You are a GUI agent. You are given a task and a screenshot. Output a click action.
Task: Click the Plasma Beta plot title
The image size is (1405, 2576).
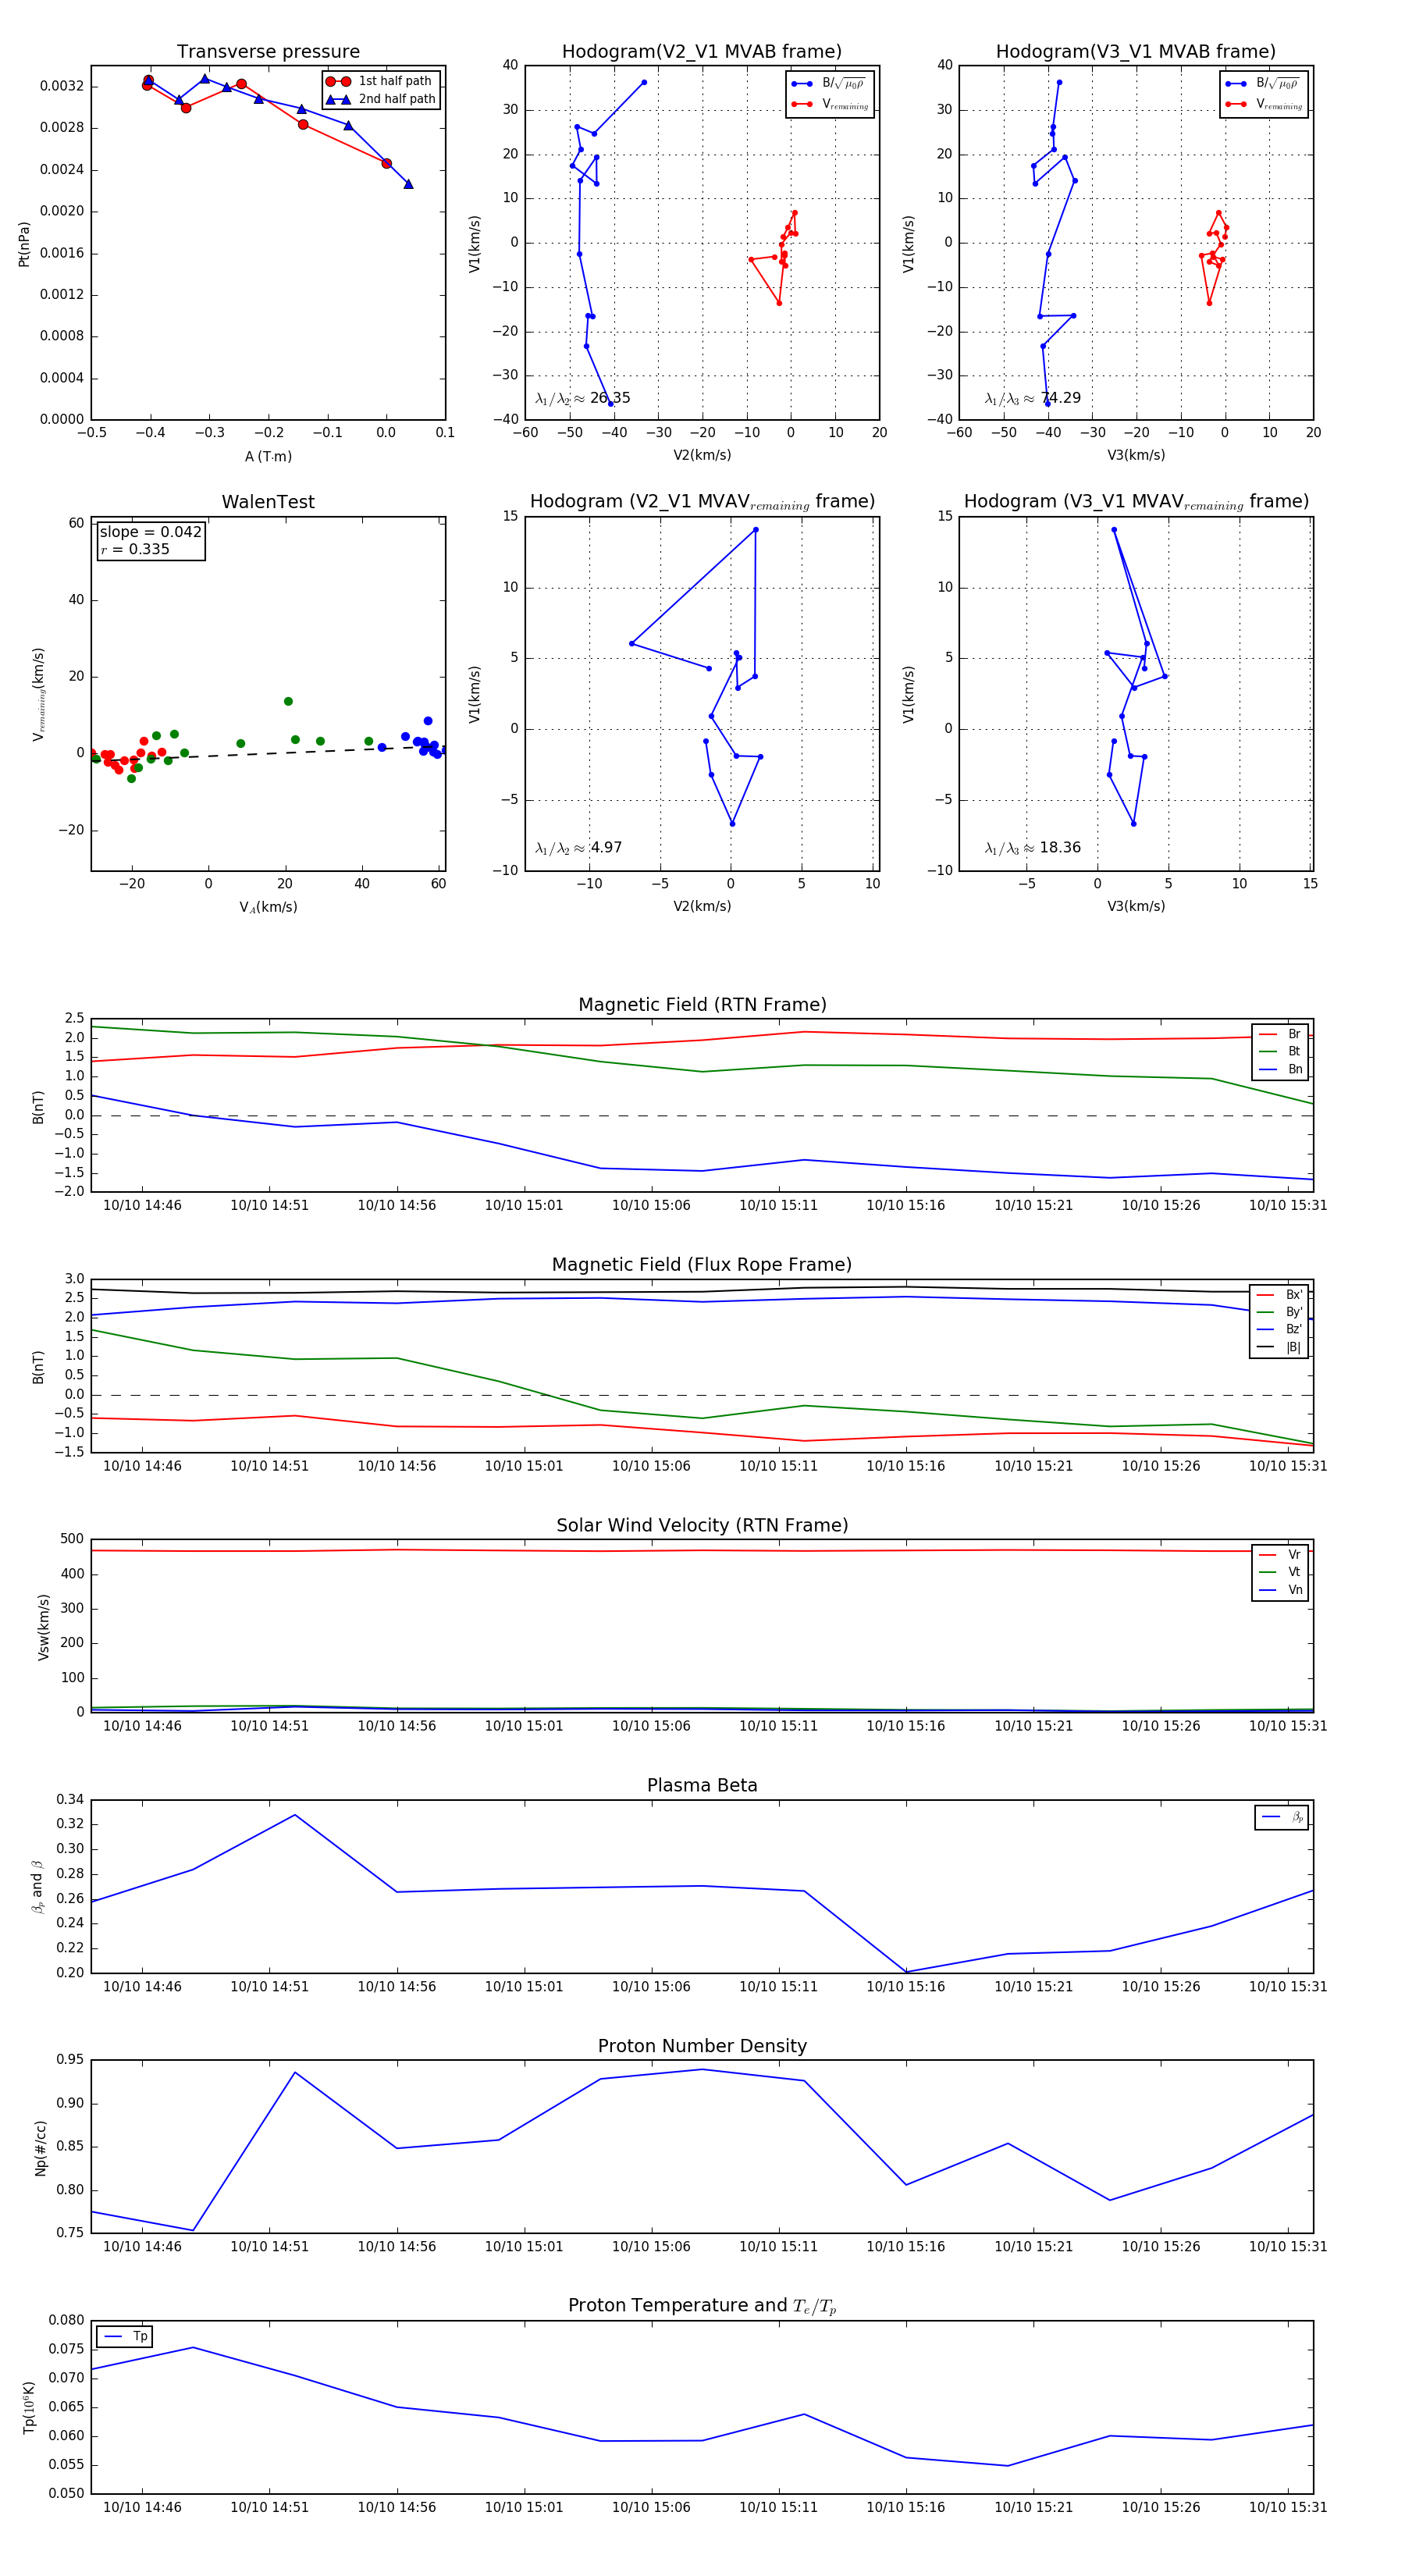702,1785
